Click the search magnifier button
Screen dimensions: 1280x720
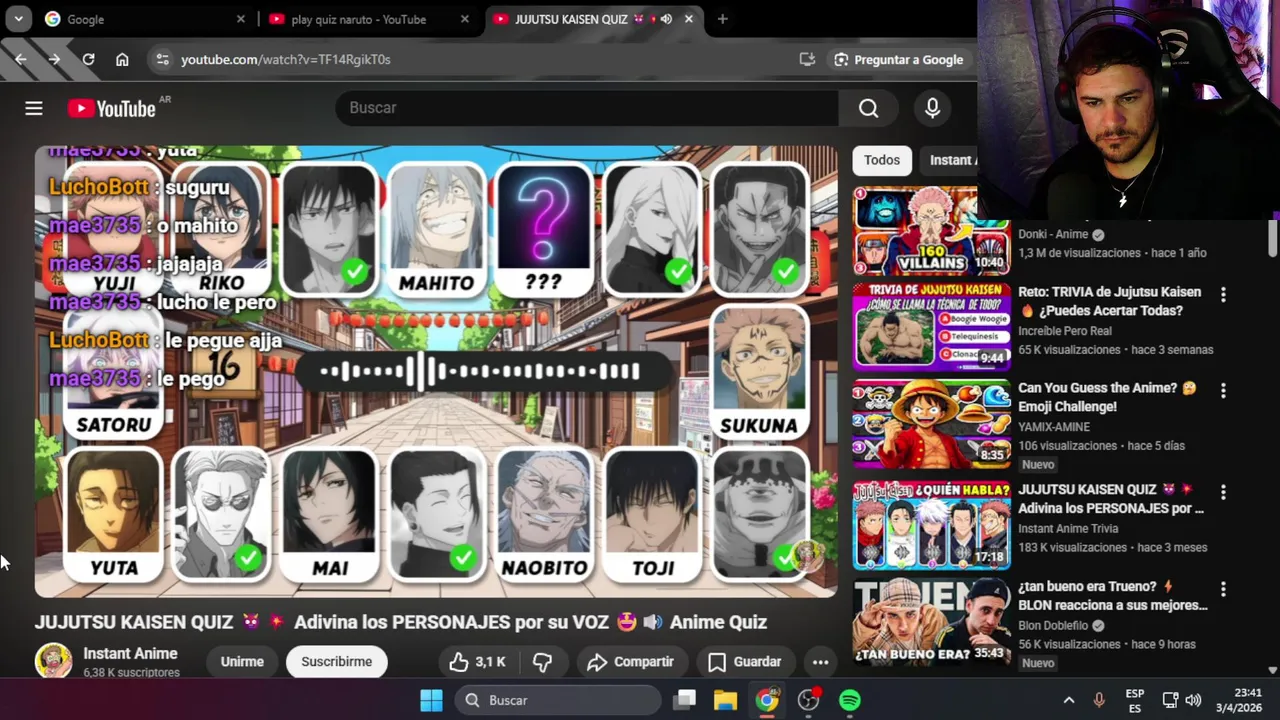pyautogui.click(x=868, y=108)
